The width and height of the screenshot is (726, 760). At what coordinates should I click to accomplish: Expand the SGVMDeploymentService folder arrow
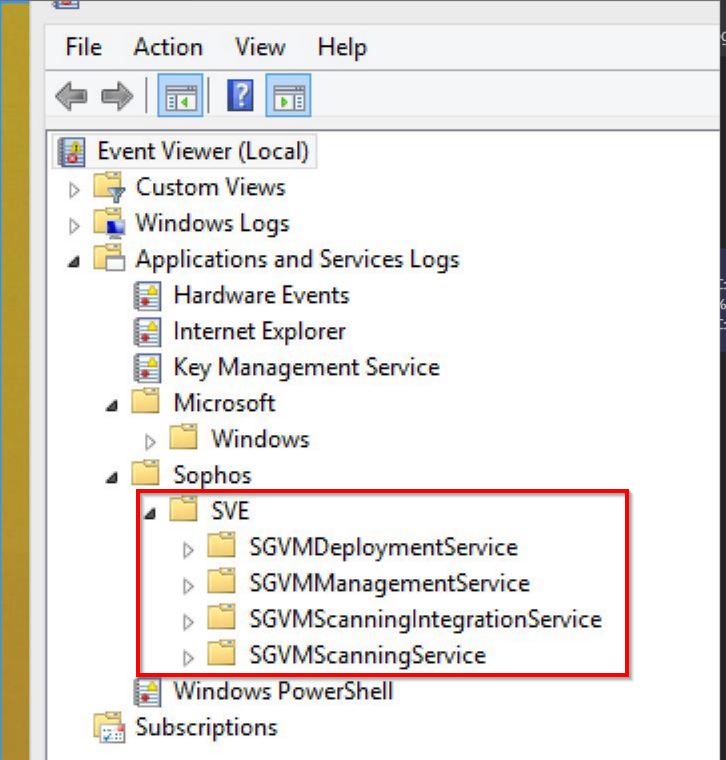pyautogui.click(x=188, y=550)
